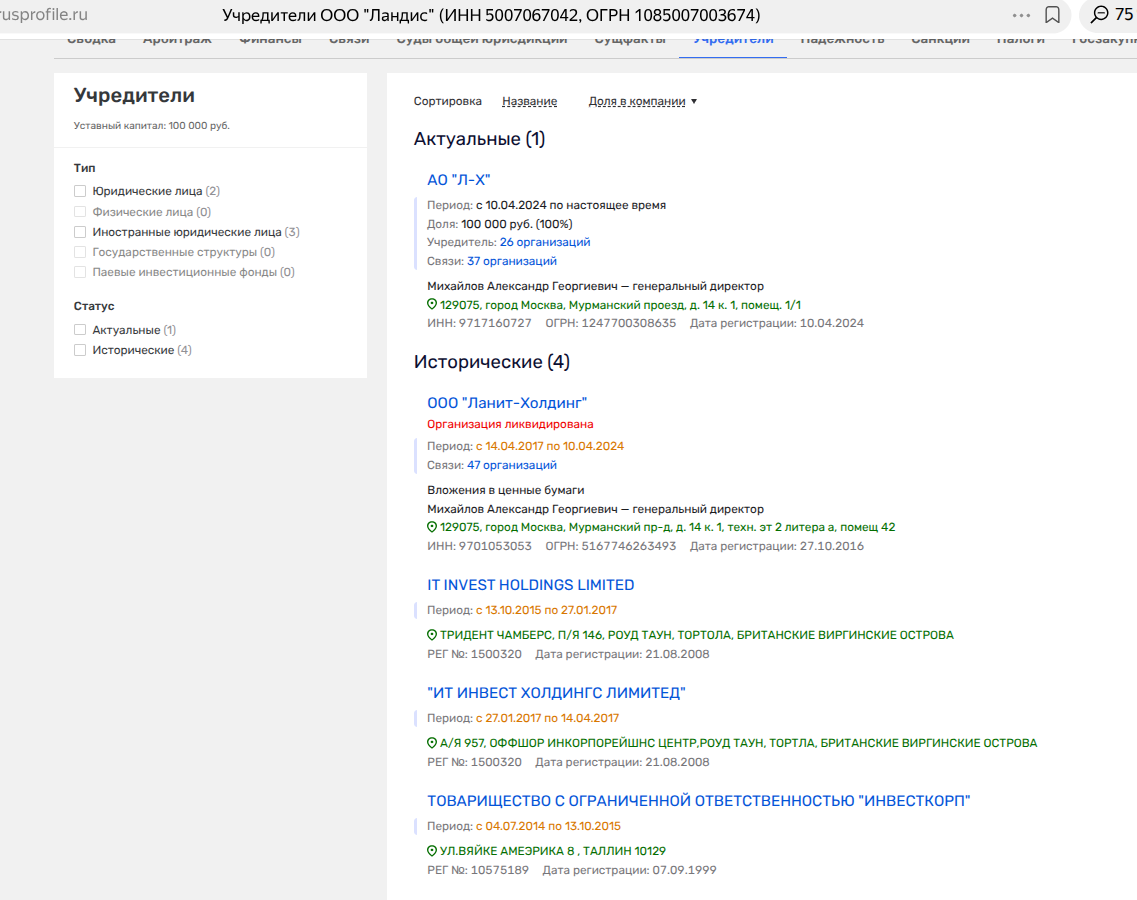Toggle the Исторические status checkbox
This screenshot has width=1137, height=900.
pyautogui.click(x=80, y=350)
